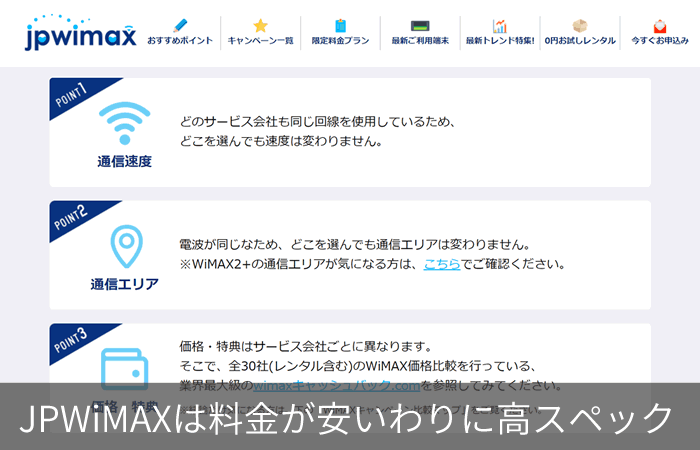Open the 0円お試しレンタル menu item
This screenshot has height=450, width=700.
coord(580,41)
